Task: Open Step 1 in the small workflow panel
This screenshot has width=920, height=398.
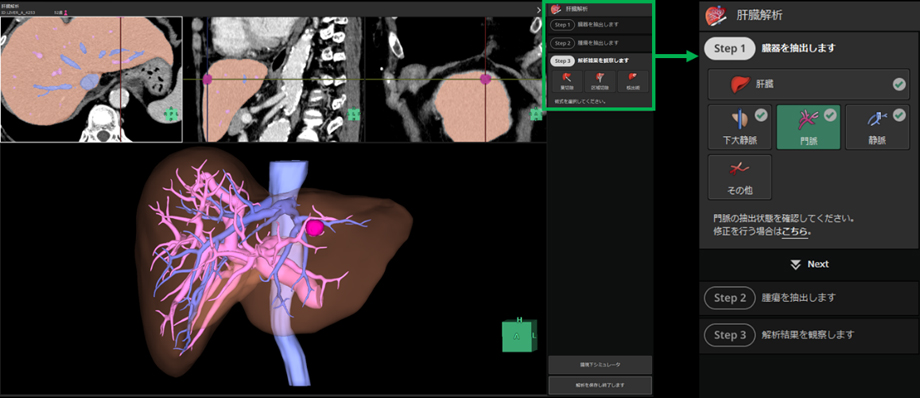Action: click(x=601, y=25)
